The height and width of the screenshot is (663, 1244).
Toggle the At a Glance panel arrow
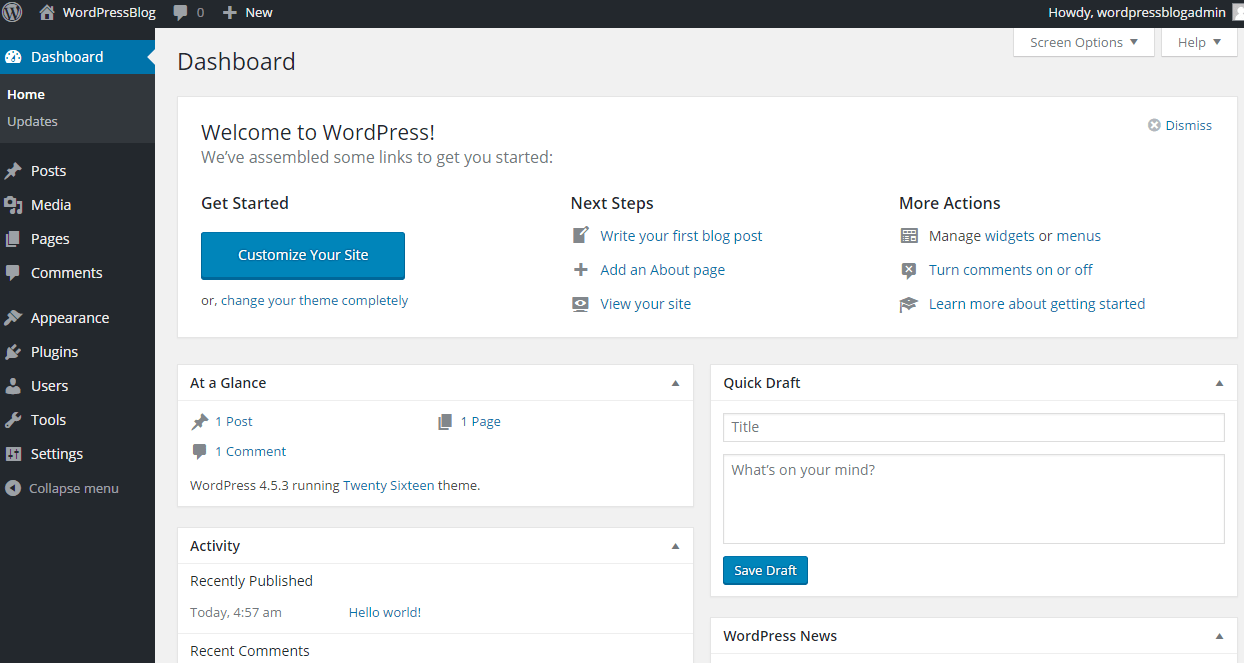[x=675, y=383]
